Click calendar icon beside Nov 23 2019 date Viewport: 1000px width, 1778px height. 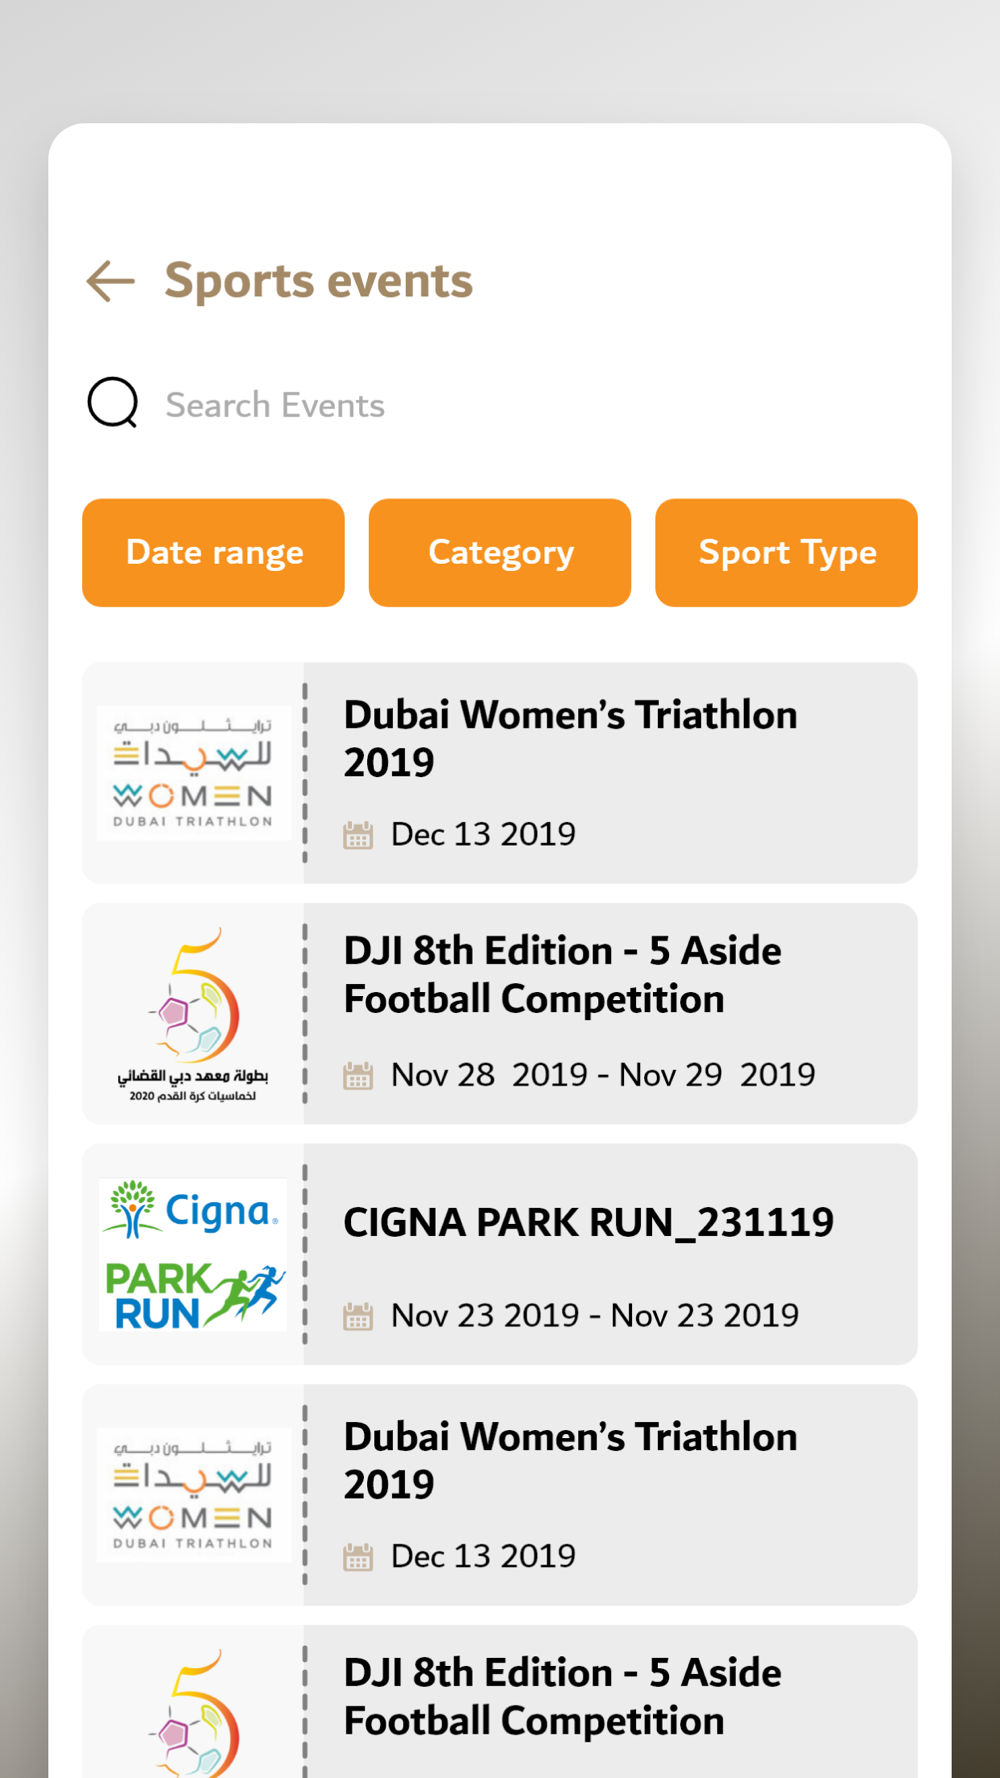click(x=358, y=1316)
